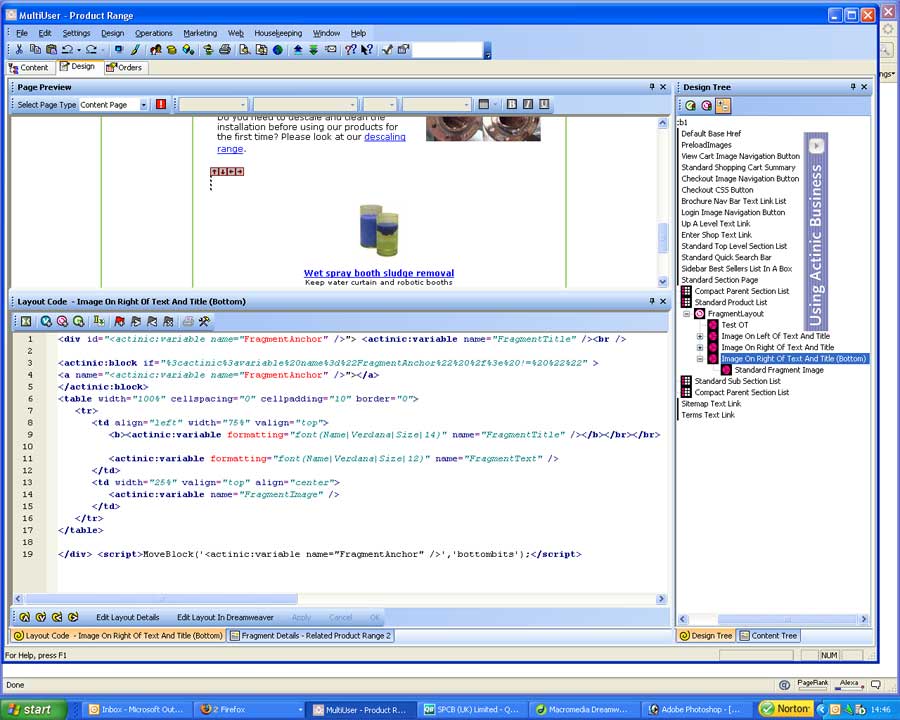
Task: Click the paintbrush icon in main toolbar
Action: pyautogui.click(x=135, y=49)
